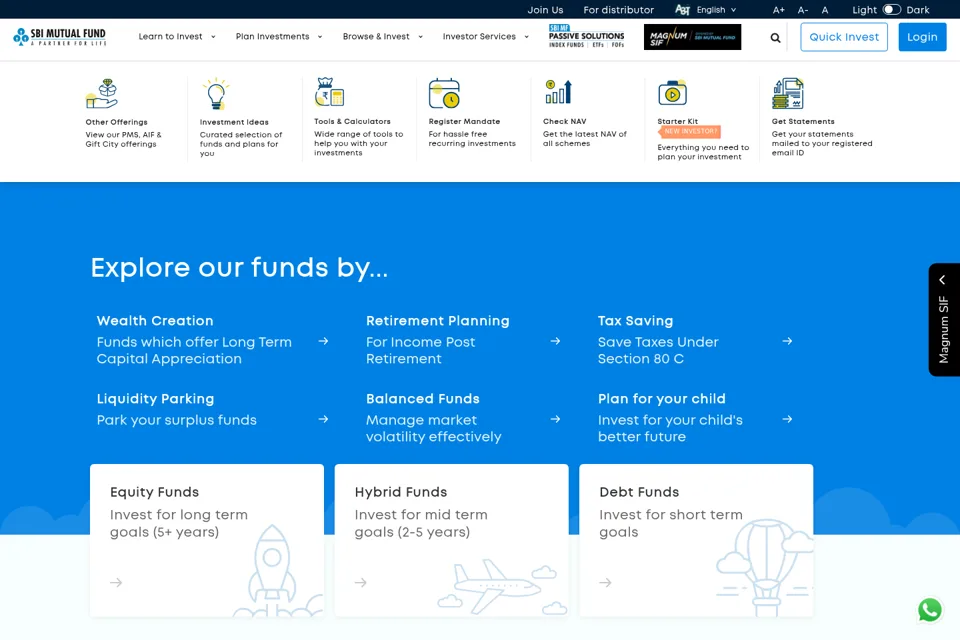Click the Debt Funds card arrow
The height and width of the screenshot is (640, 960).
(605, 582)
